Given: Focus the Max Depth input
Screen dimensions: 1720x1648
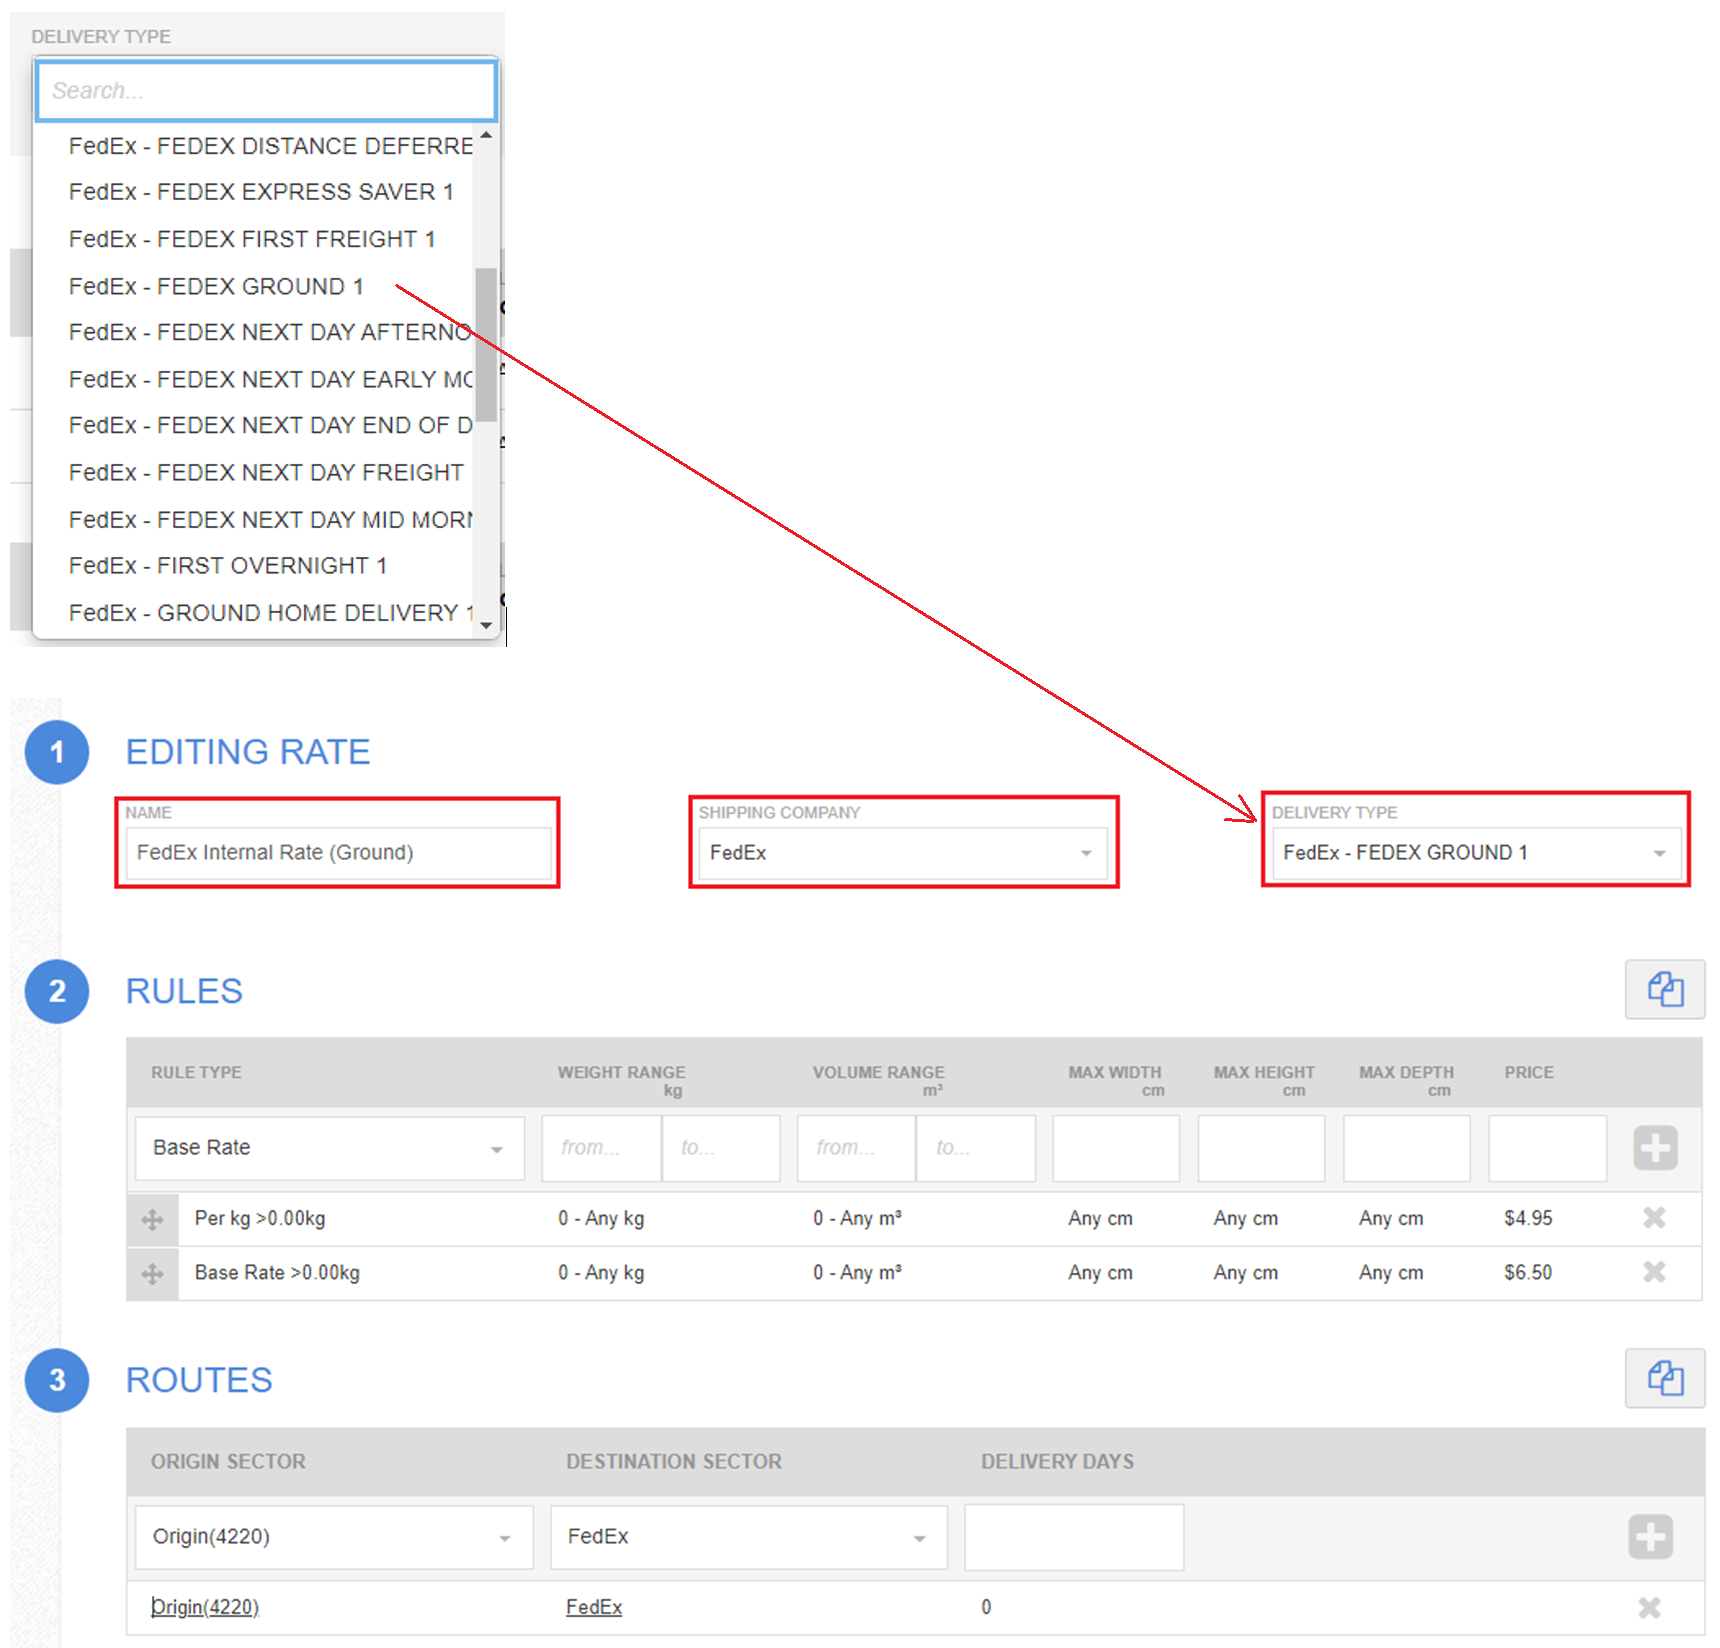Looking at the screenshot, I should pyautogui.click(x=1406, y=1148).
